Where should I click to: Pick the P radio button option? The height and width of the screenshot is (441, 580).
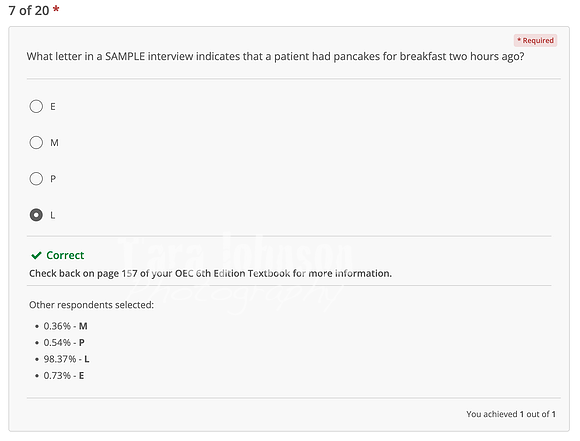point(36,179)
